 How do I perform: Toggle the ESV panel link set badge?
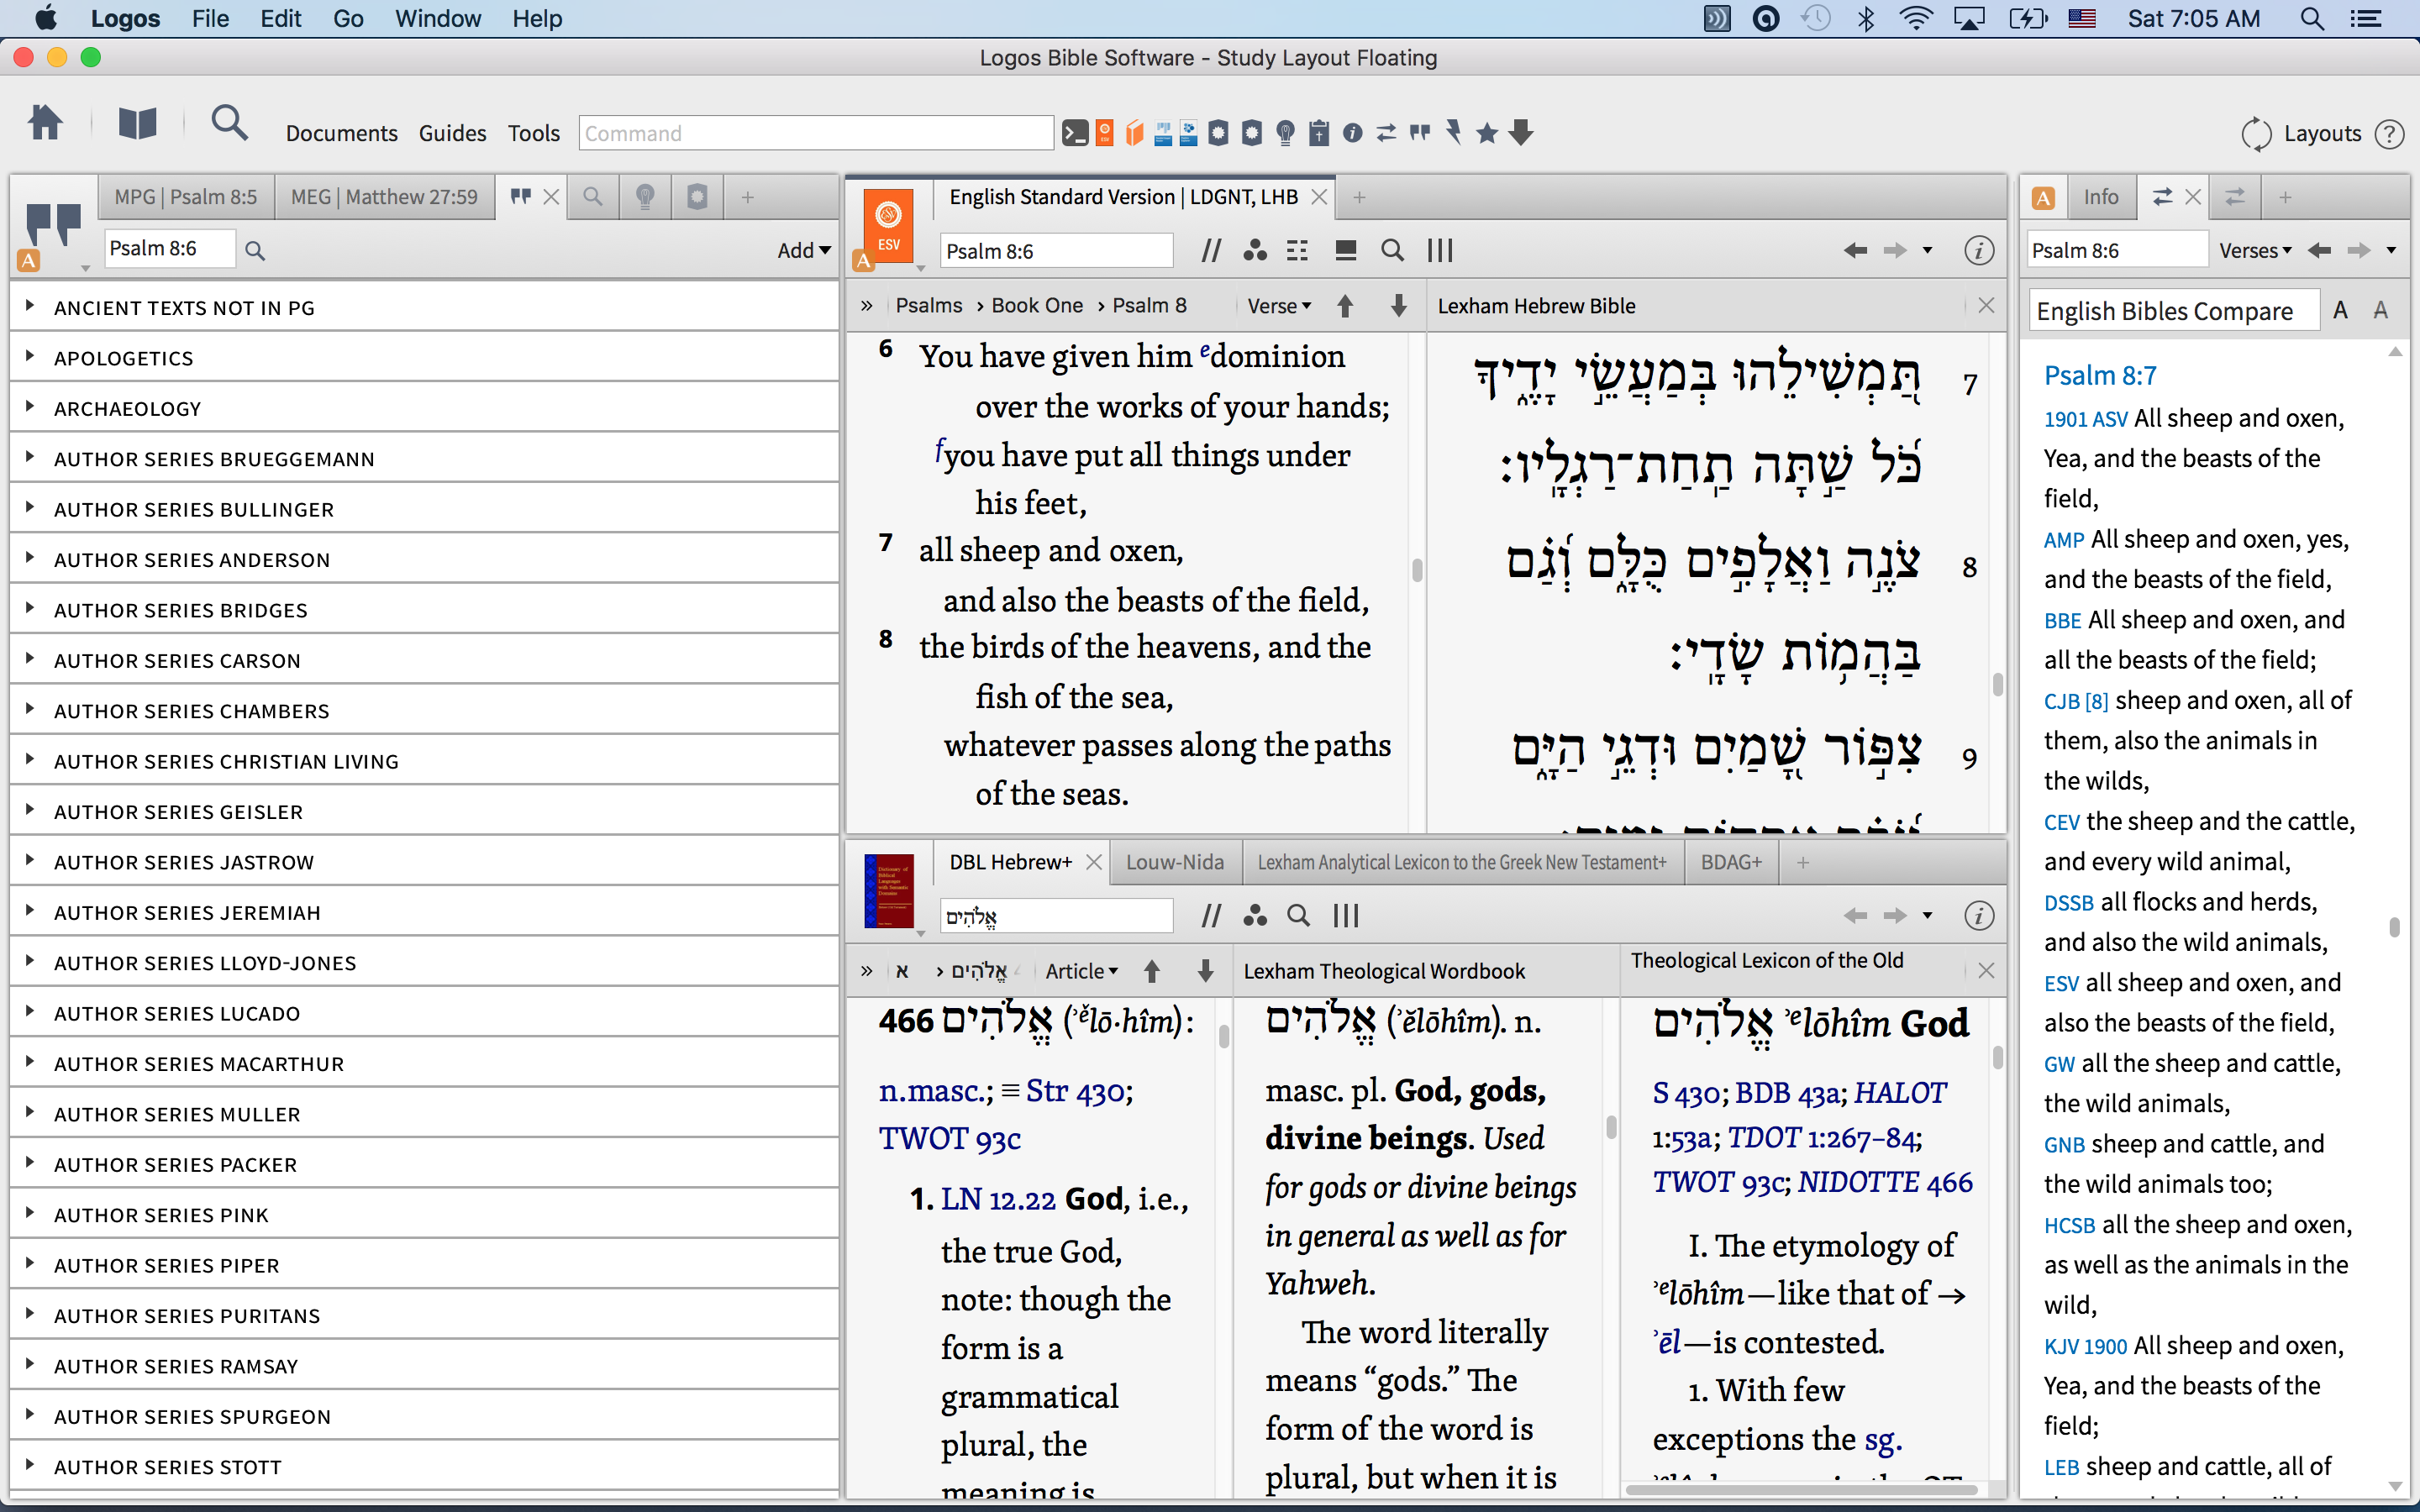(x=863, y=262)
